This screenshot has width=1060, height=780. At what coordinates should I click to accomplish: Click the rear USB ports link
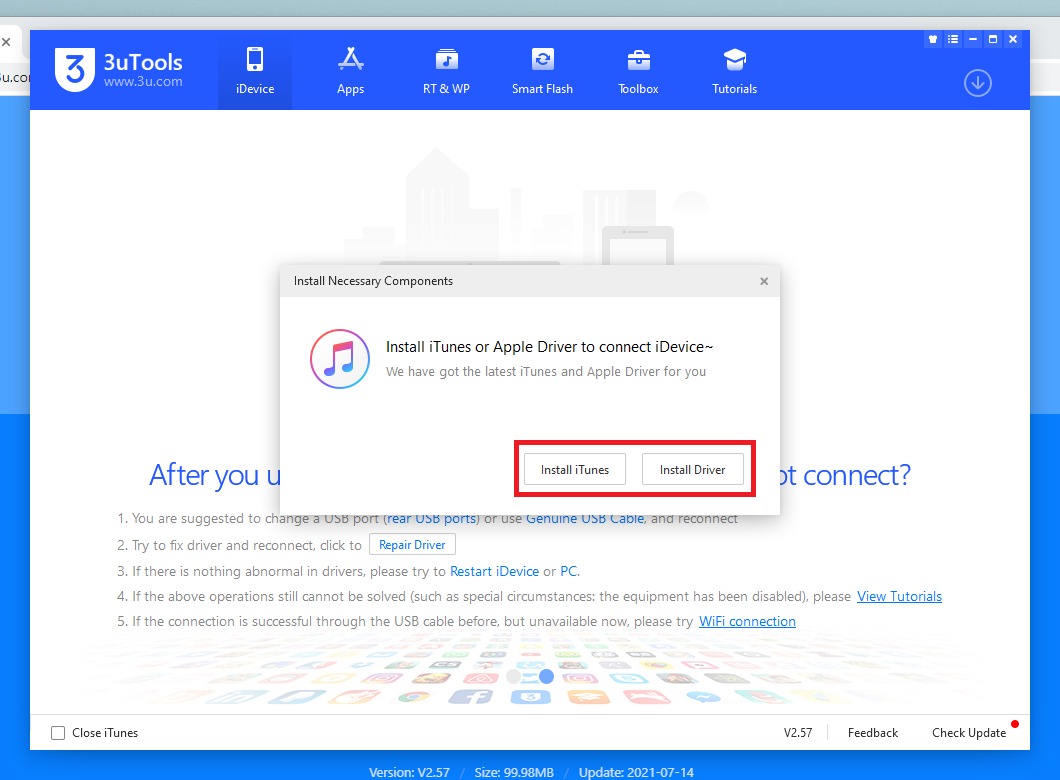[x=431, y=519]
